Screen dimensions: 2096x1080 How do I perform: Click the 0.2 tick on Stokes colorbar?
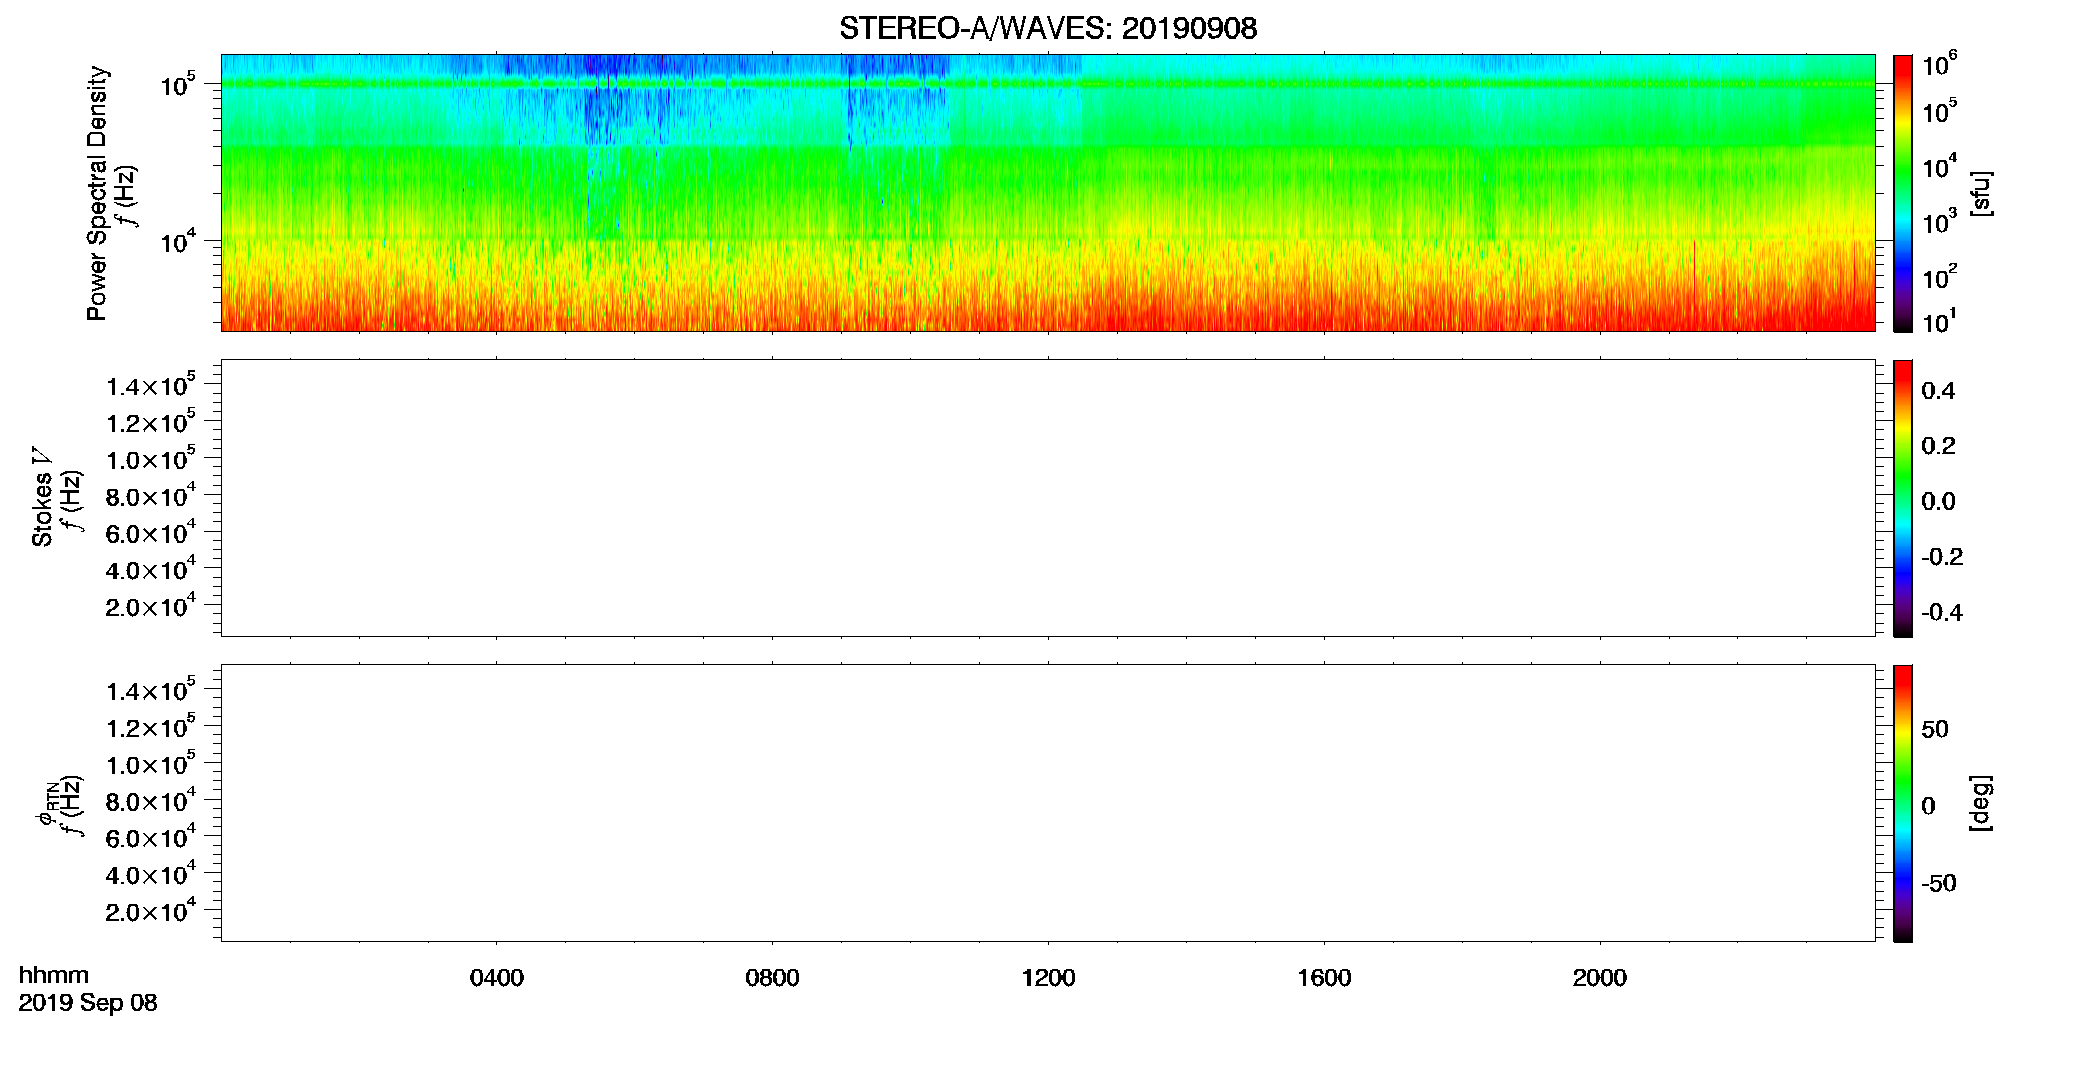coord(1938,446)
